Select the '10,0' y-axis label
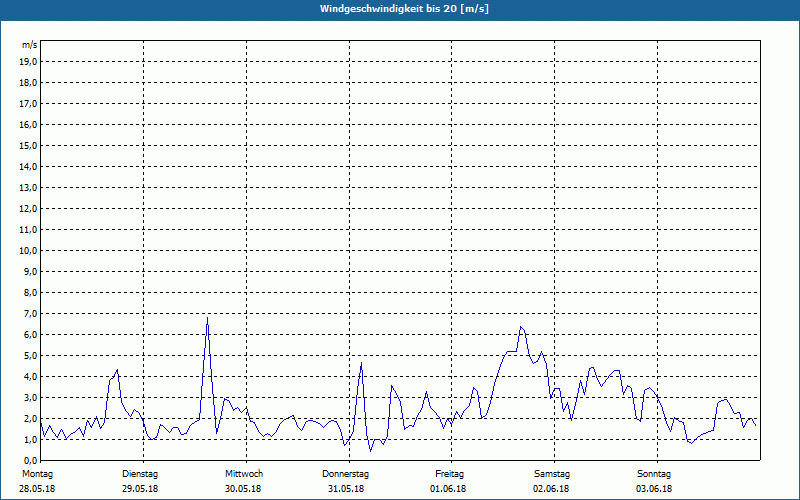The width and height of the screenshot is (800, 500). coord(28,251)
